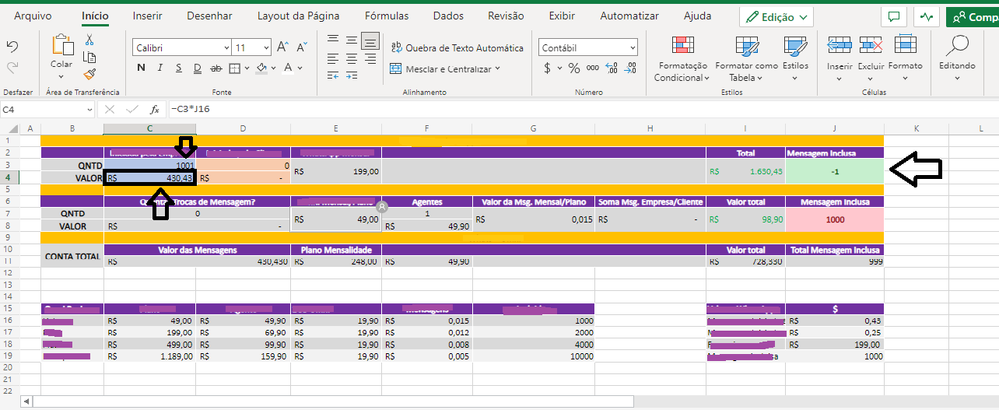Open the comments pane icon
The image size is (999, 410).
[893, 17]
